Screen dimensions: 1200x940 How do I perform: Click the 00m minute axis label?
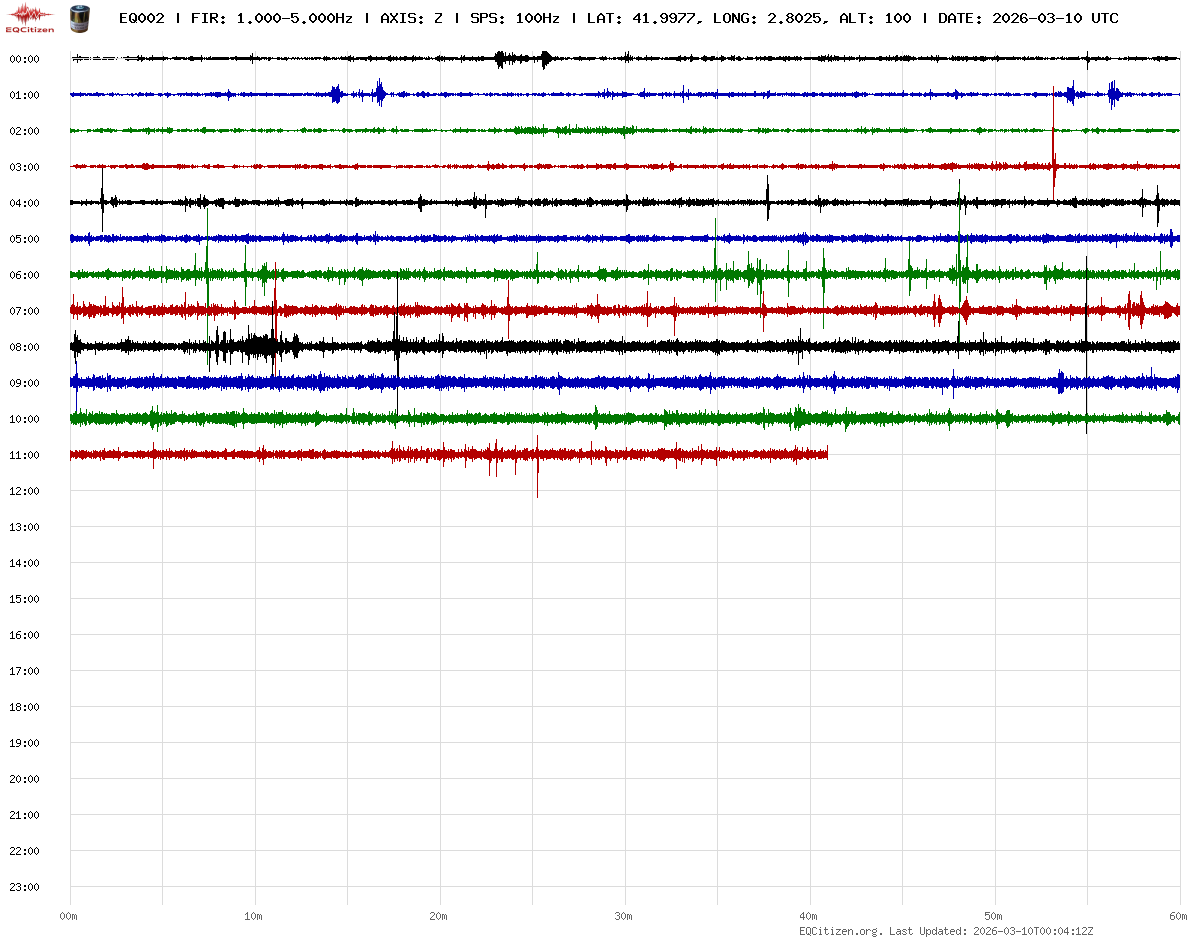[x=69, y=916]
